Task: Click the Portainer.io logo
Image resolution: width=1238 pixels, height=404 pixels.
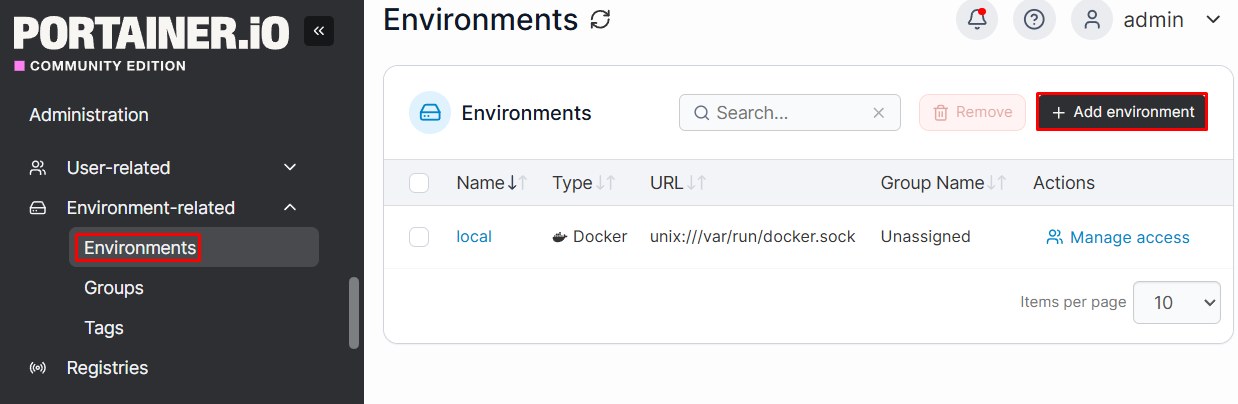Action: [x=151, y=33]
